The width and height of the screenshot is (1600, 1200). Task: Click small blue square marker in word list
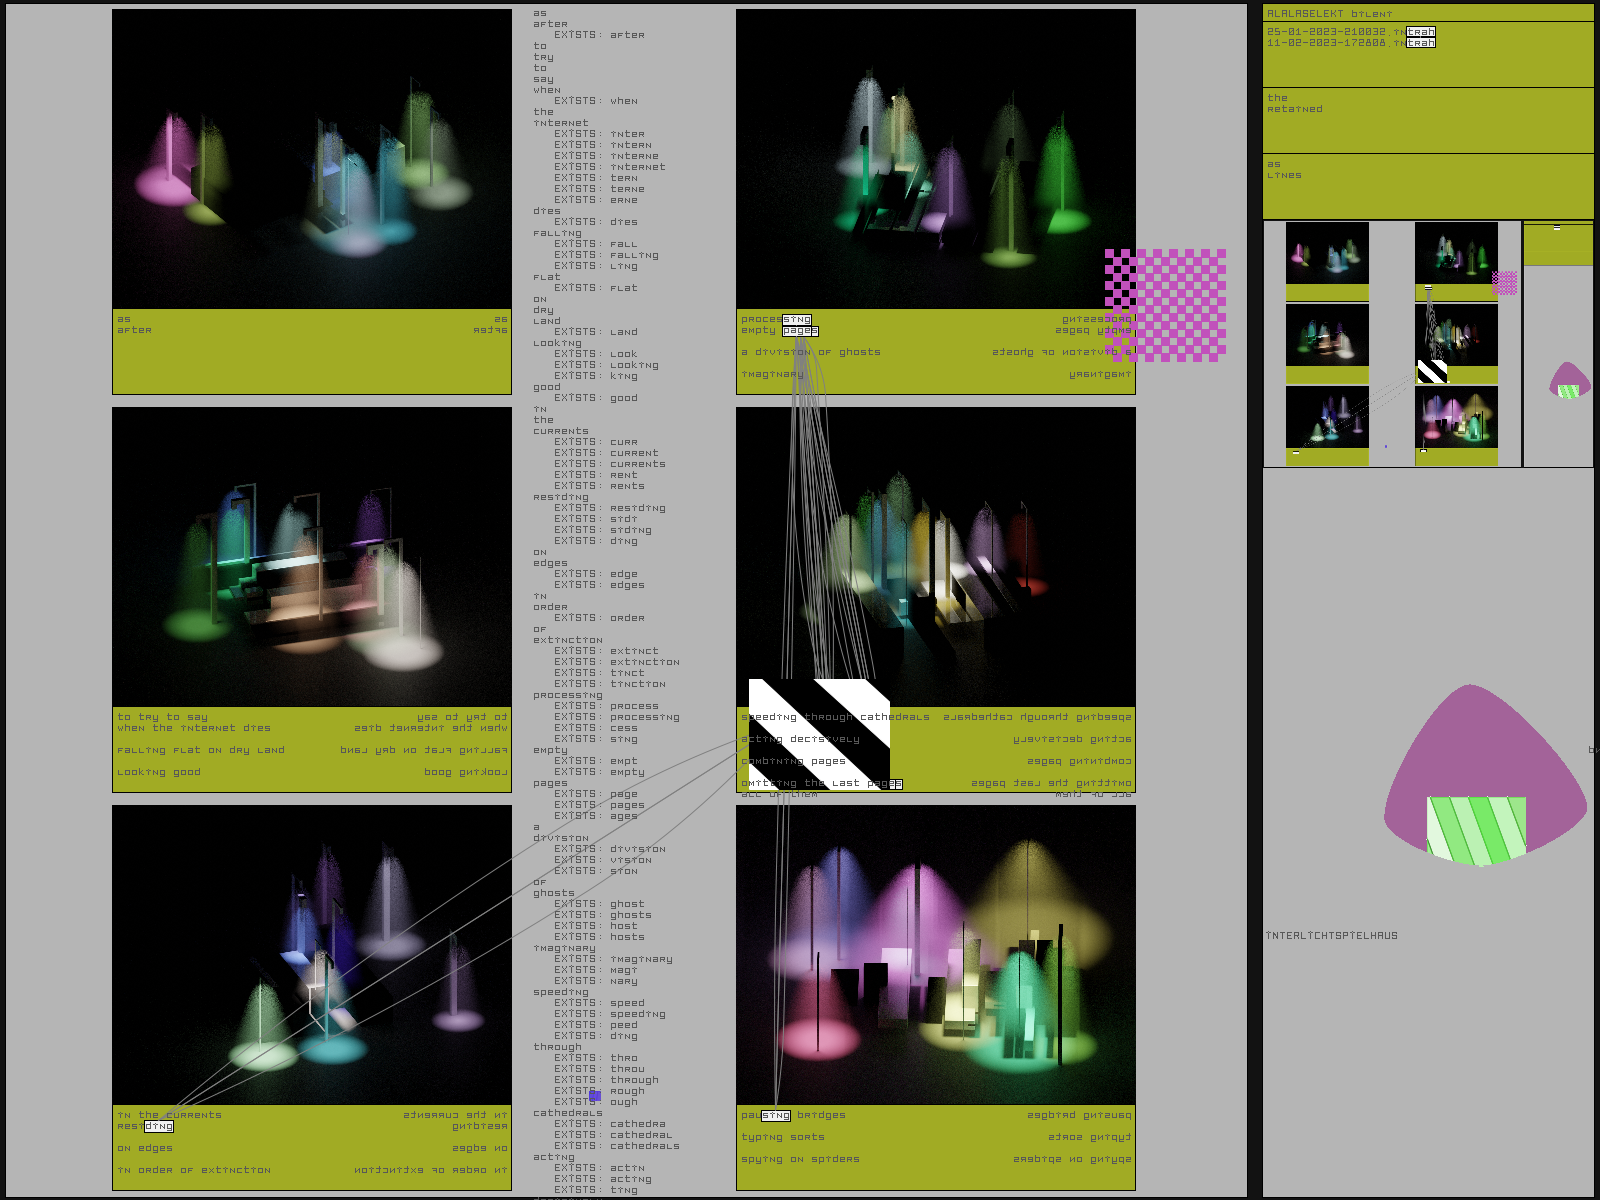click(595, 1096)
